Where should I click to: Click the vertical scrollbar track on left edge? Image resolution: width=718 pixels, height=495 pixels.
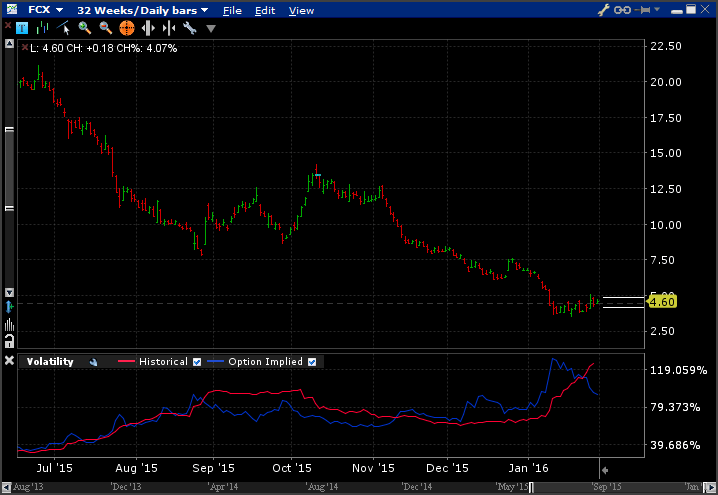click(9, 169)
